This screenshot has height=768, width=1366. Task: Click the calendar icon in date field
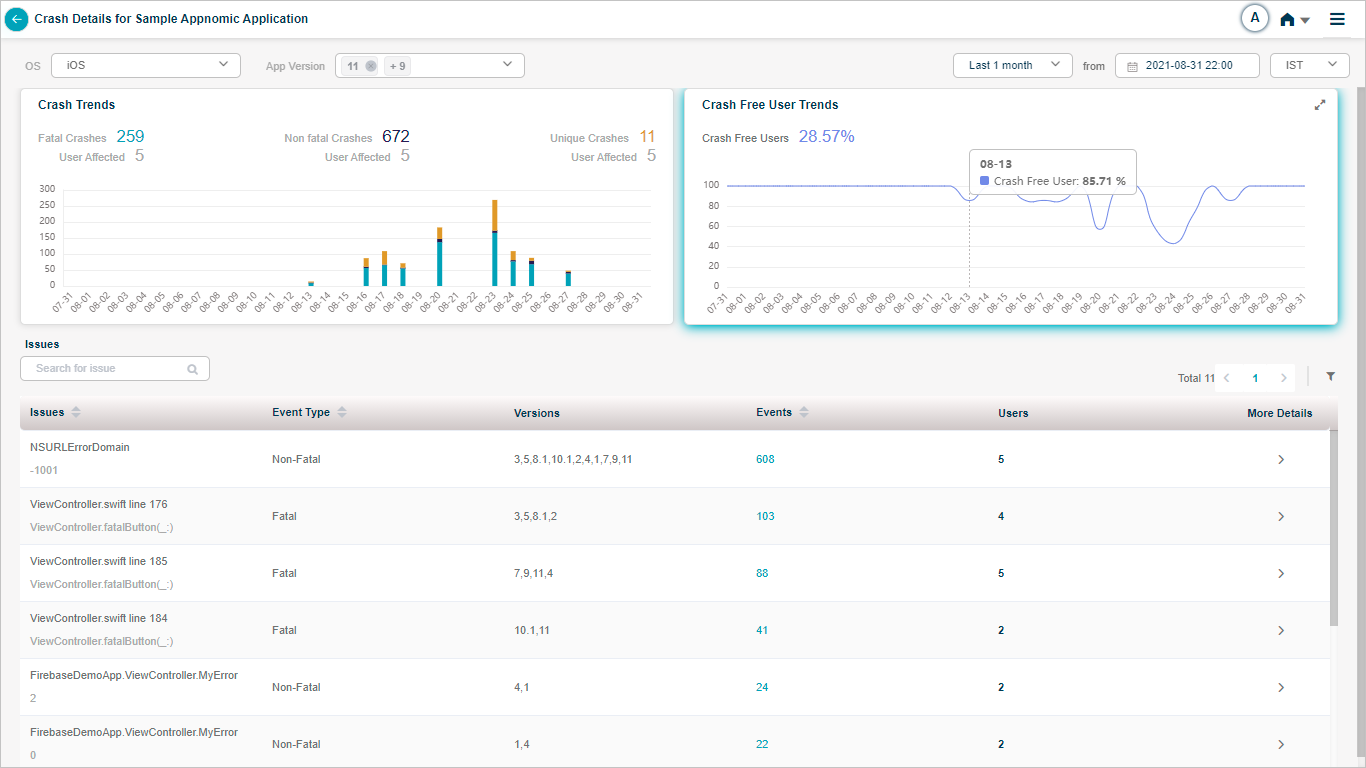coord(1132,66)
